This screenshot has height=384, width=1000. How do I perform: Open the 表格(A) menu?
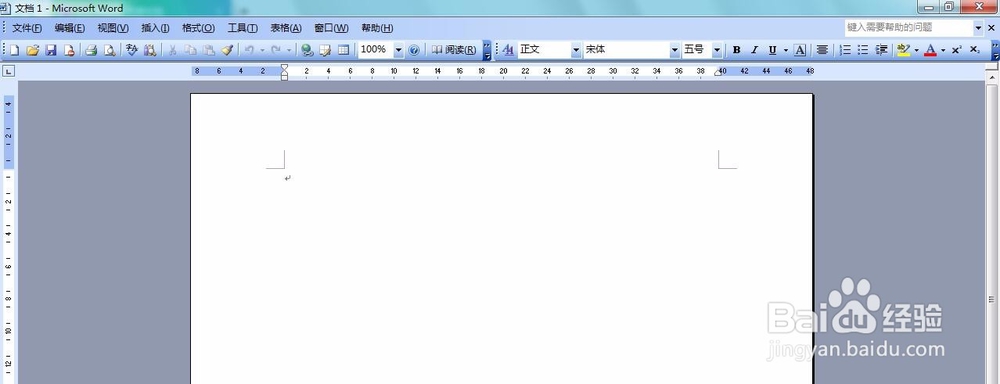click(286, 28)
